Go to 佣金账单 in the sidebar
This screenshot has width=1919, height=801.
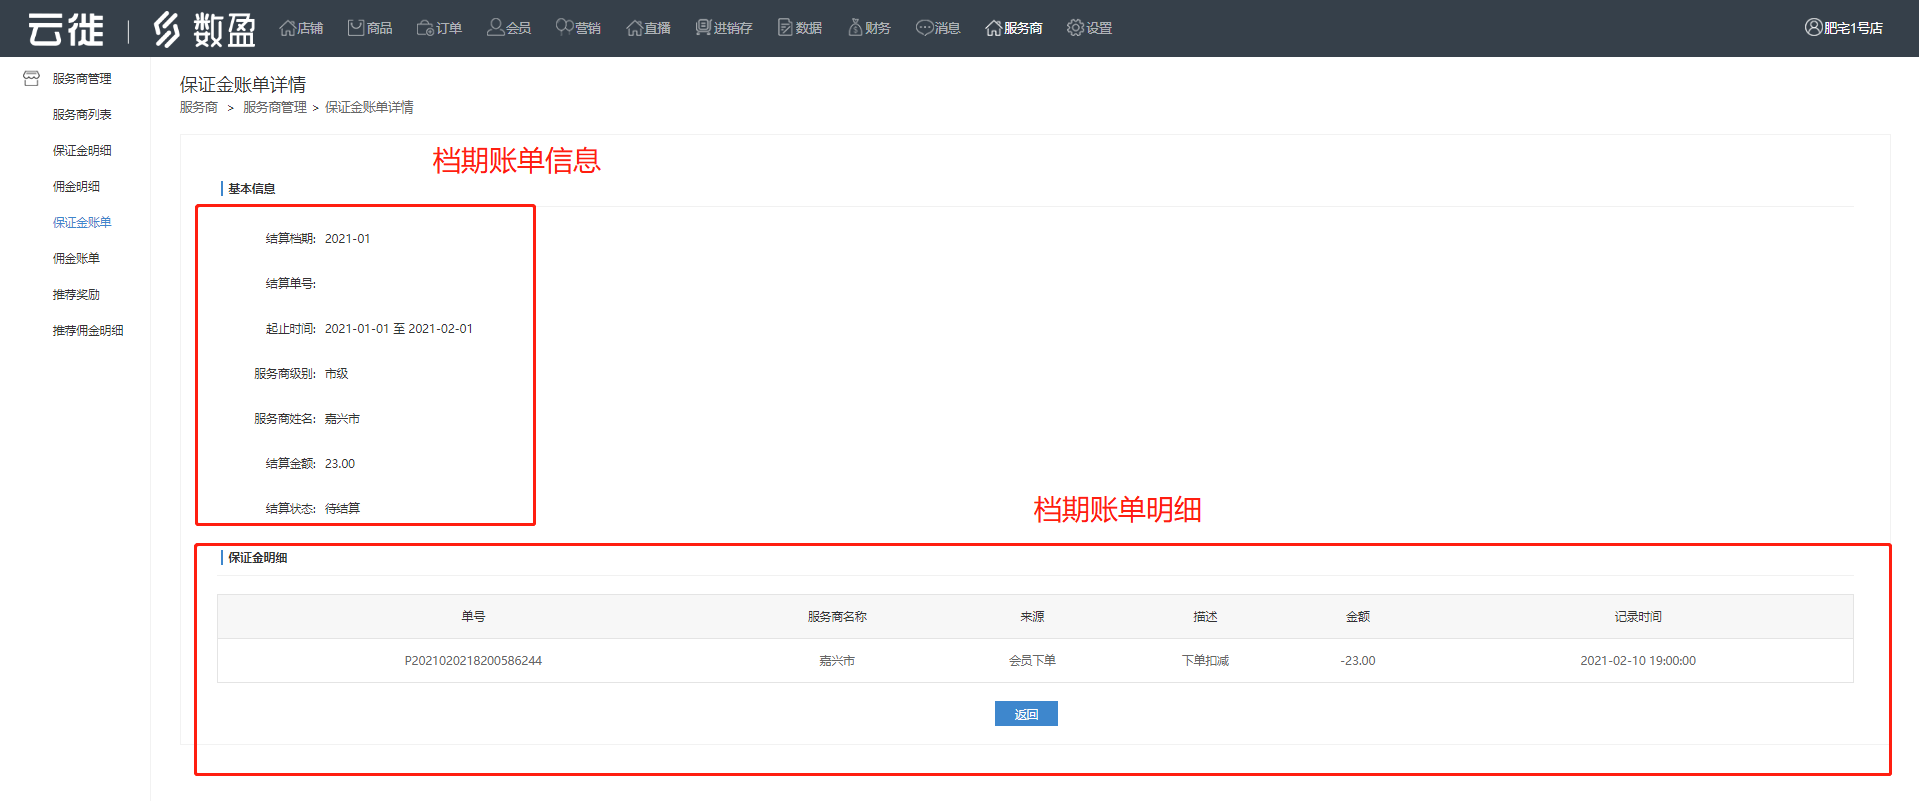[x=76, y=259]
